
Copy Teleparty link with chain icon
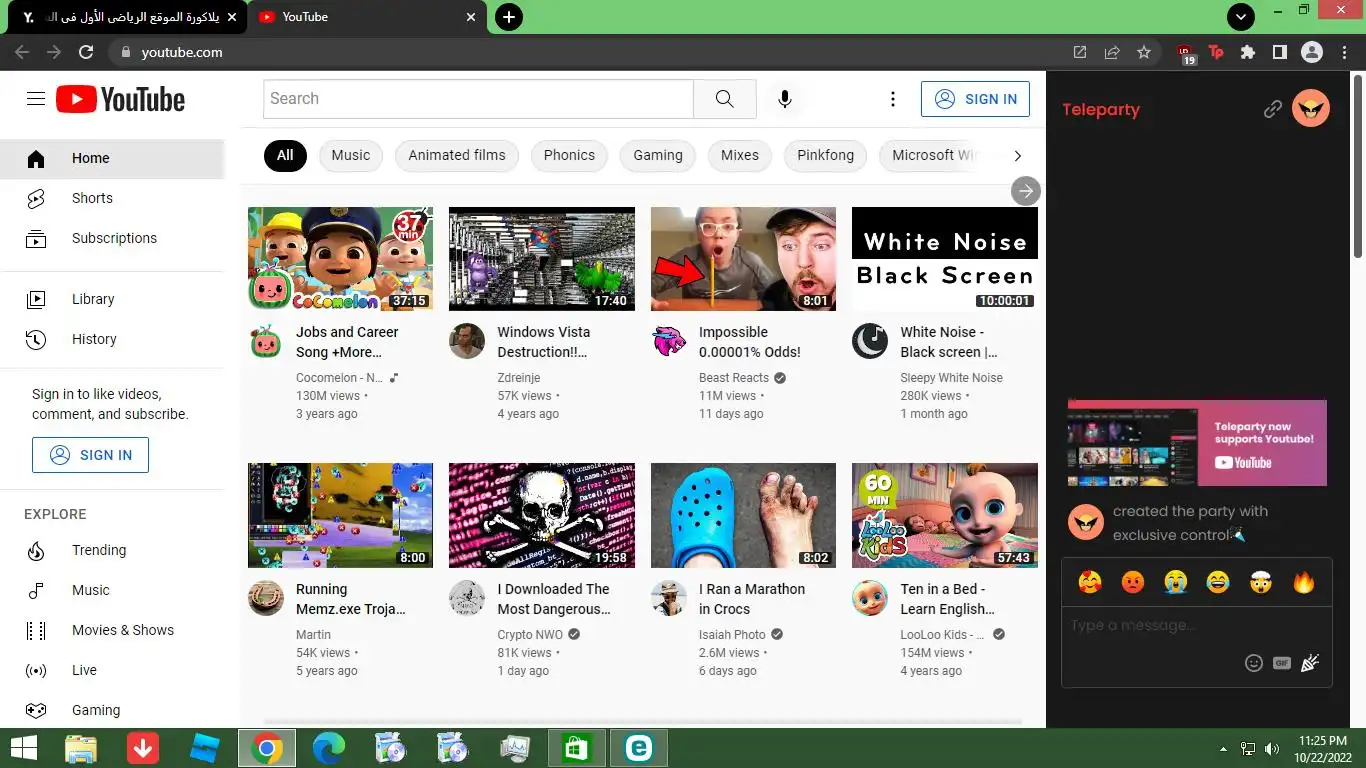[x=1272, y=109]
